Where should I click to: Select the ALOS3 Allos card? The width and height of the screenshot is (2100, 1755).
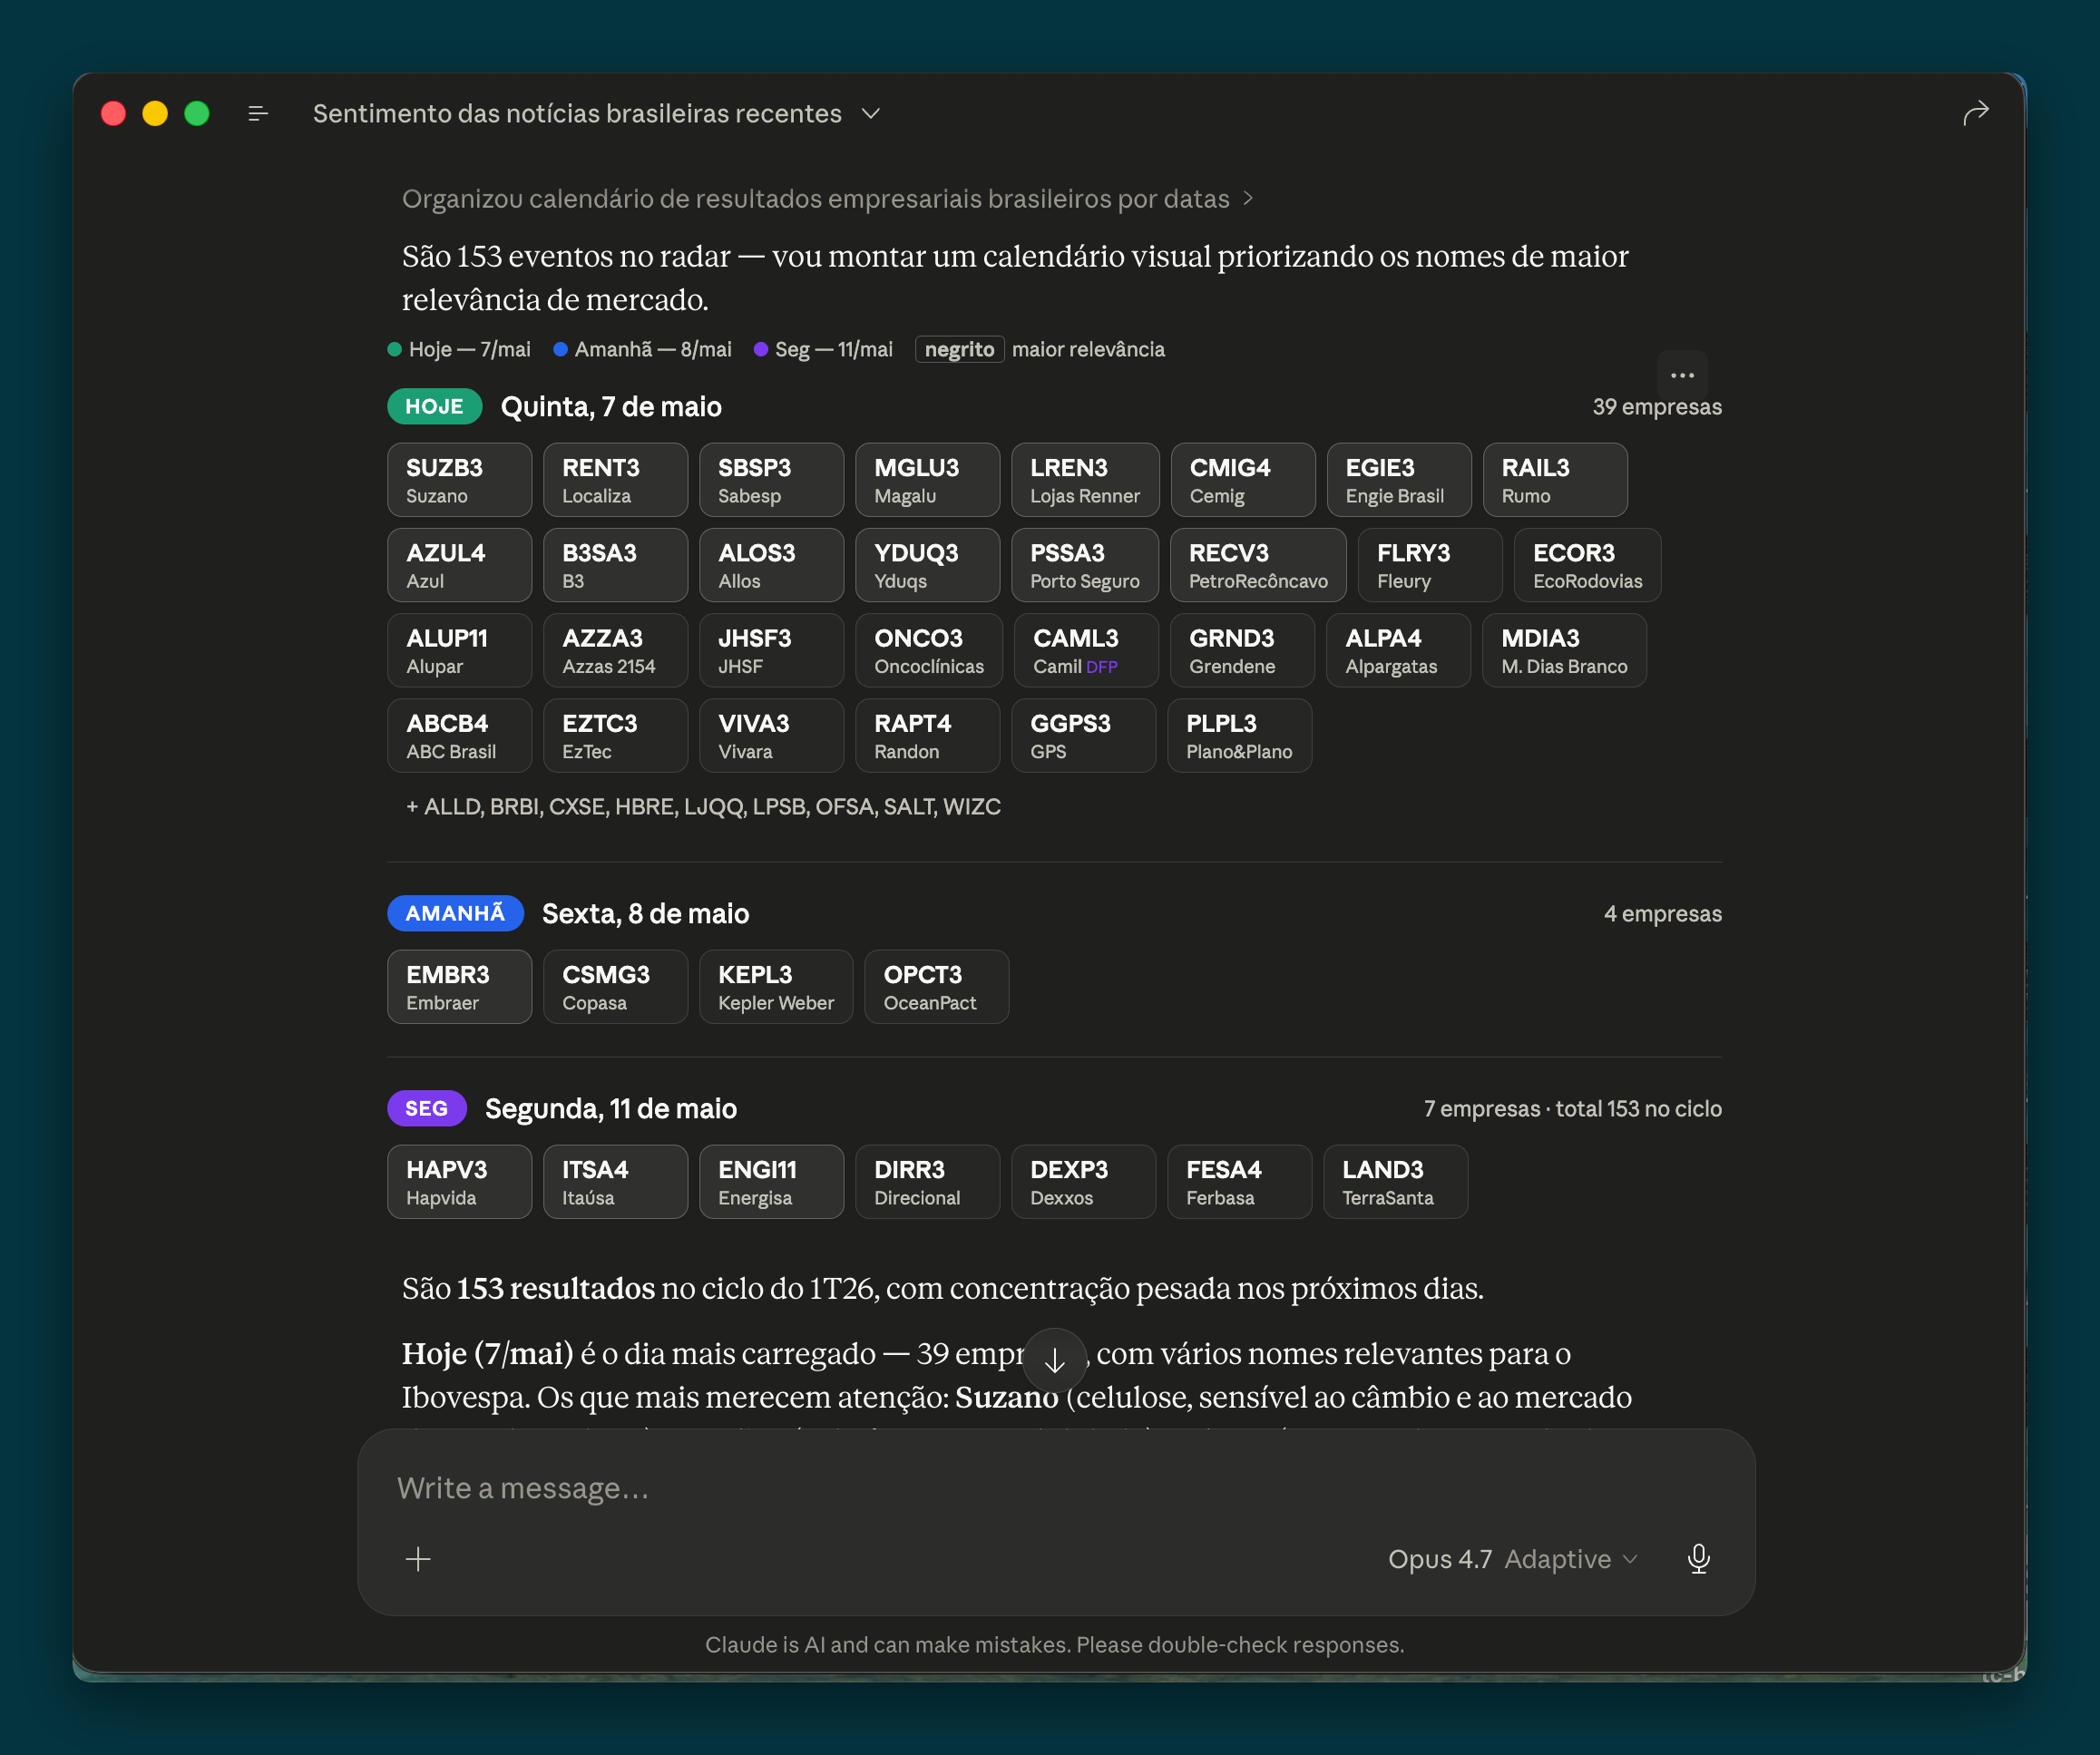tap(771, 565)
